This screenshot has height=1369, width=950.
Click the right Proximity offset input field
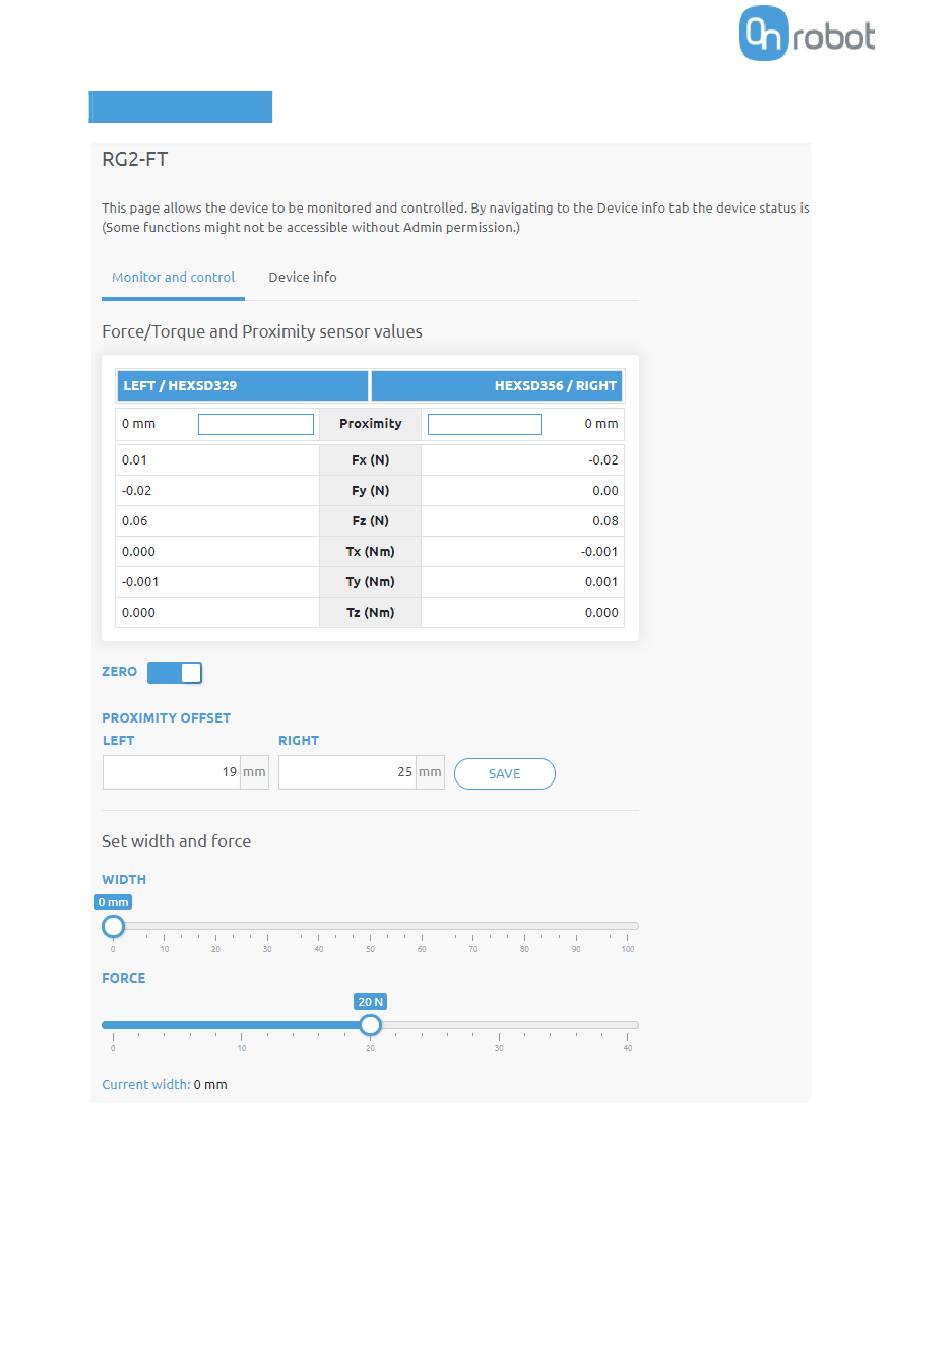pyautogui.click(x=346, y=772)
